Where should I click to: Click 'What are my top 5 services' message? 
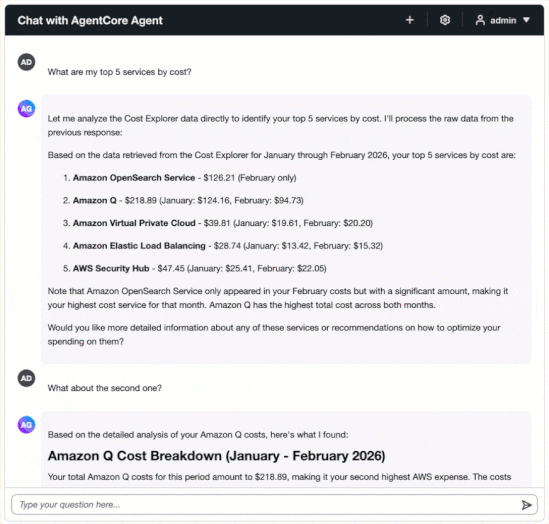(x=119, y=72)
